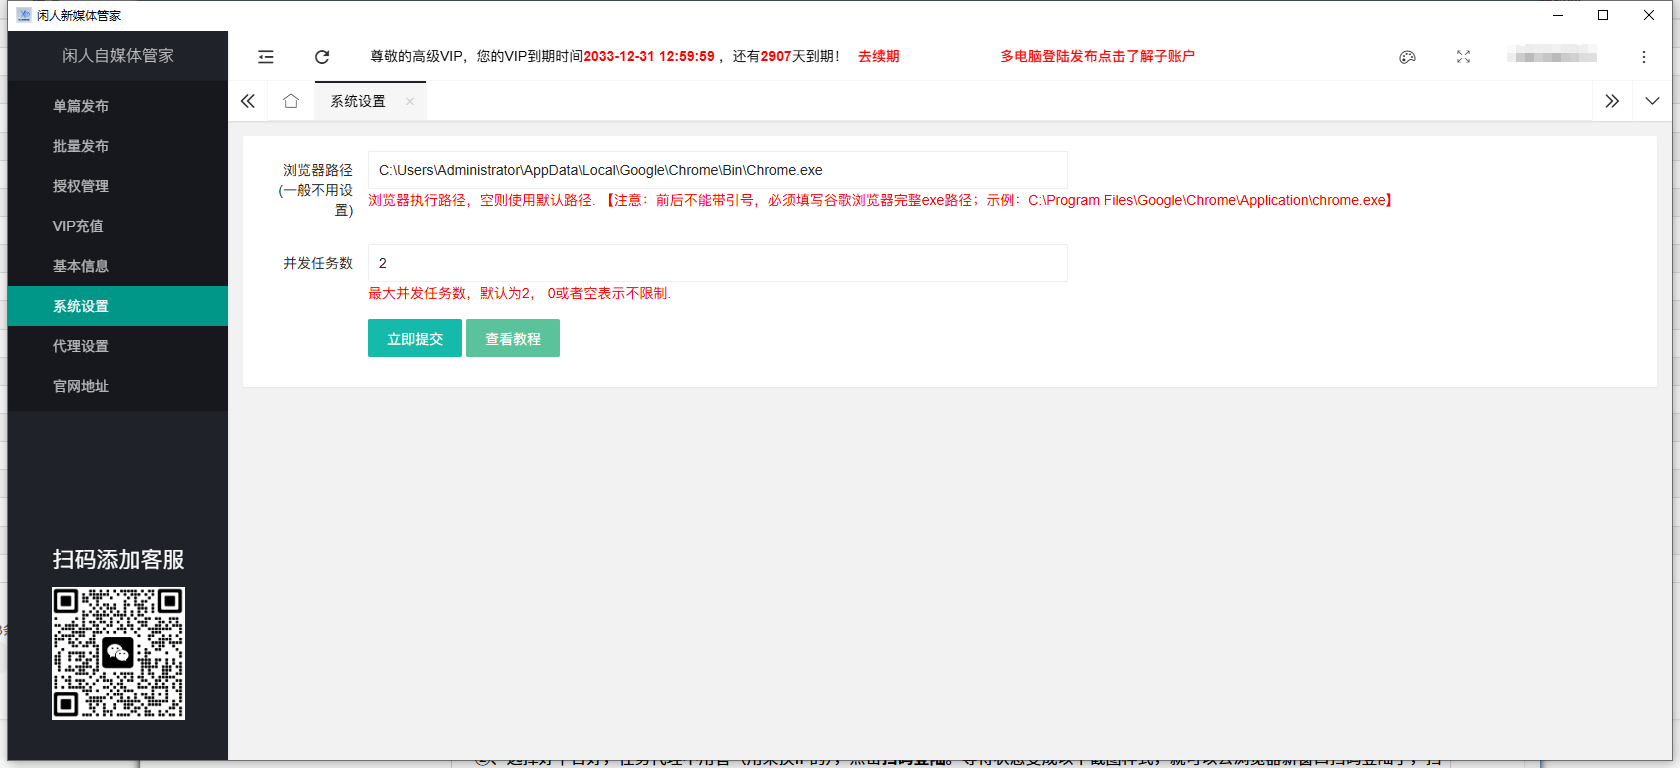The width and height of the screenshot is (1680, 768).
Task: Open 单篇发布 in the sidebar
Action: 118,106
